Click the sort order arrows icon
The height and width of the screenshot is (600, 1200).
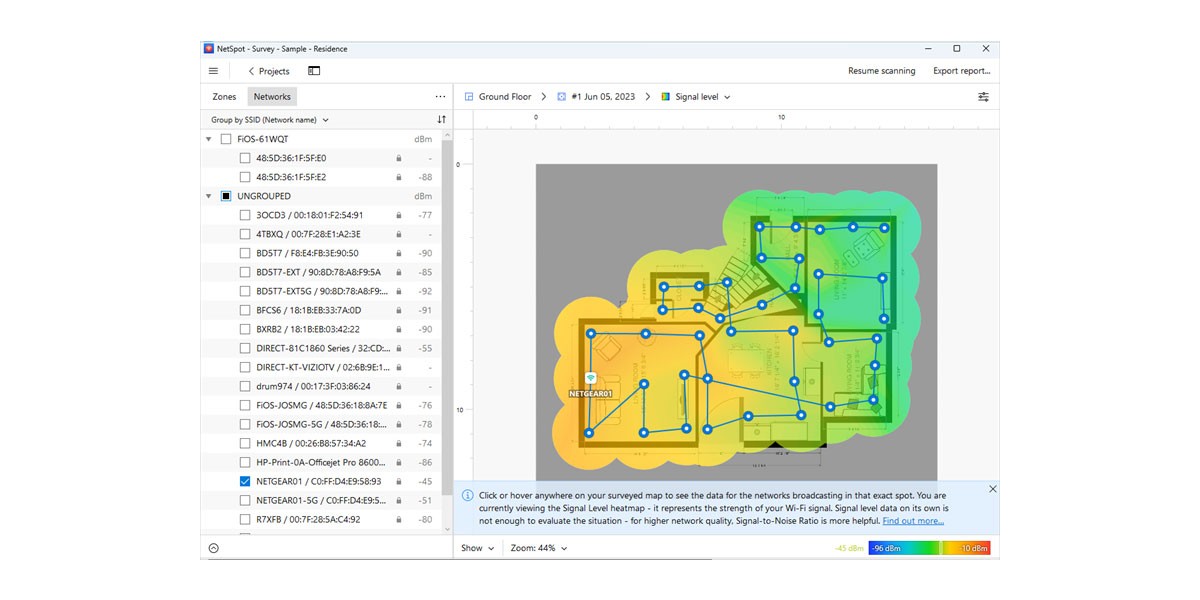point(441,119)
